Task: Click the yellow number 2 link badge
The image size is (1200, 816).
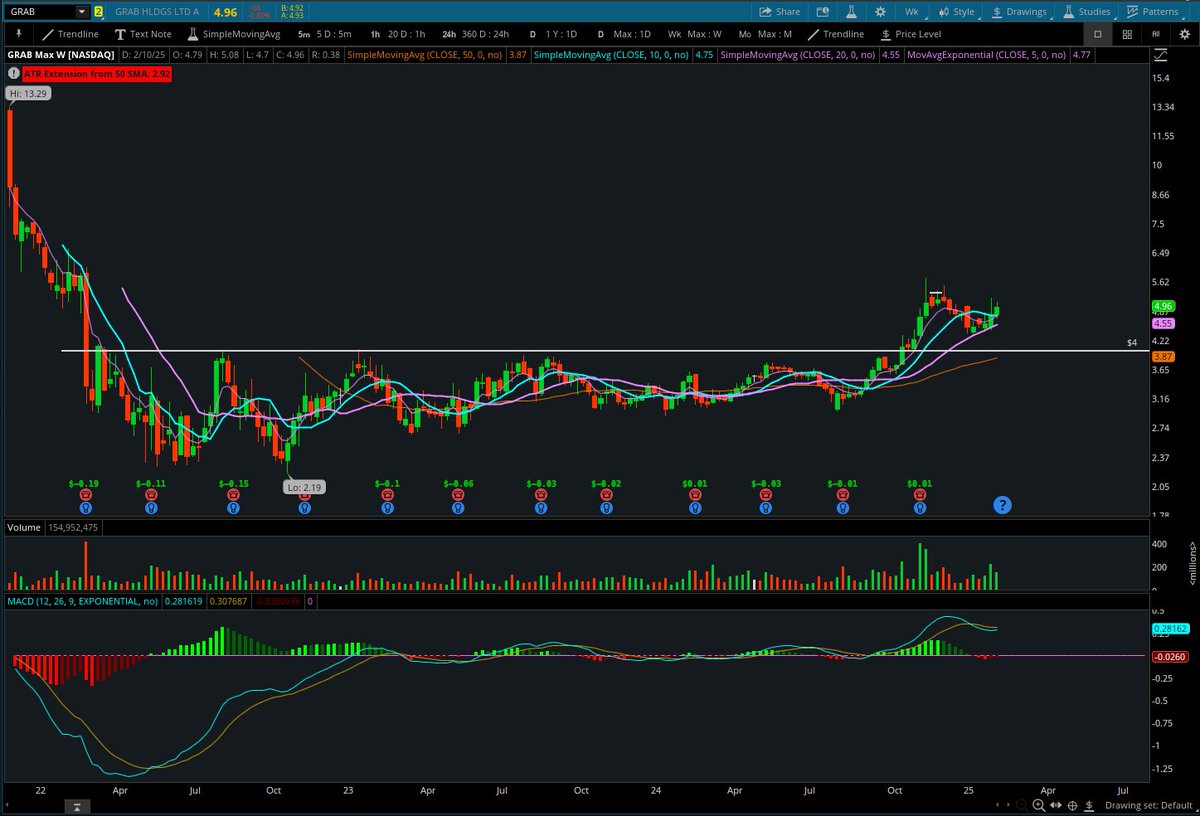Action: coord(98,12)
